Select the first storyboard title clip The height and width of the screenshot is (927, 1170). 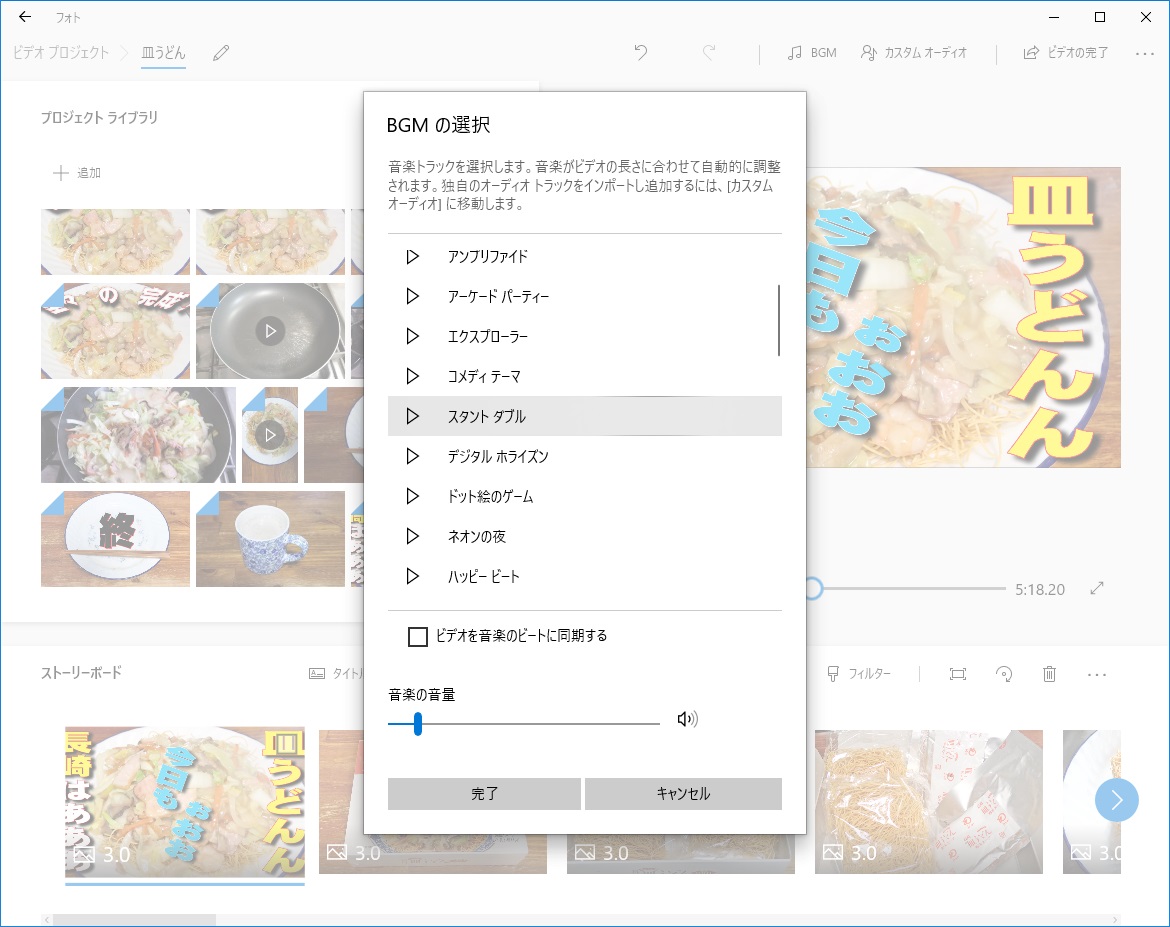185,800
